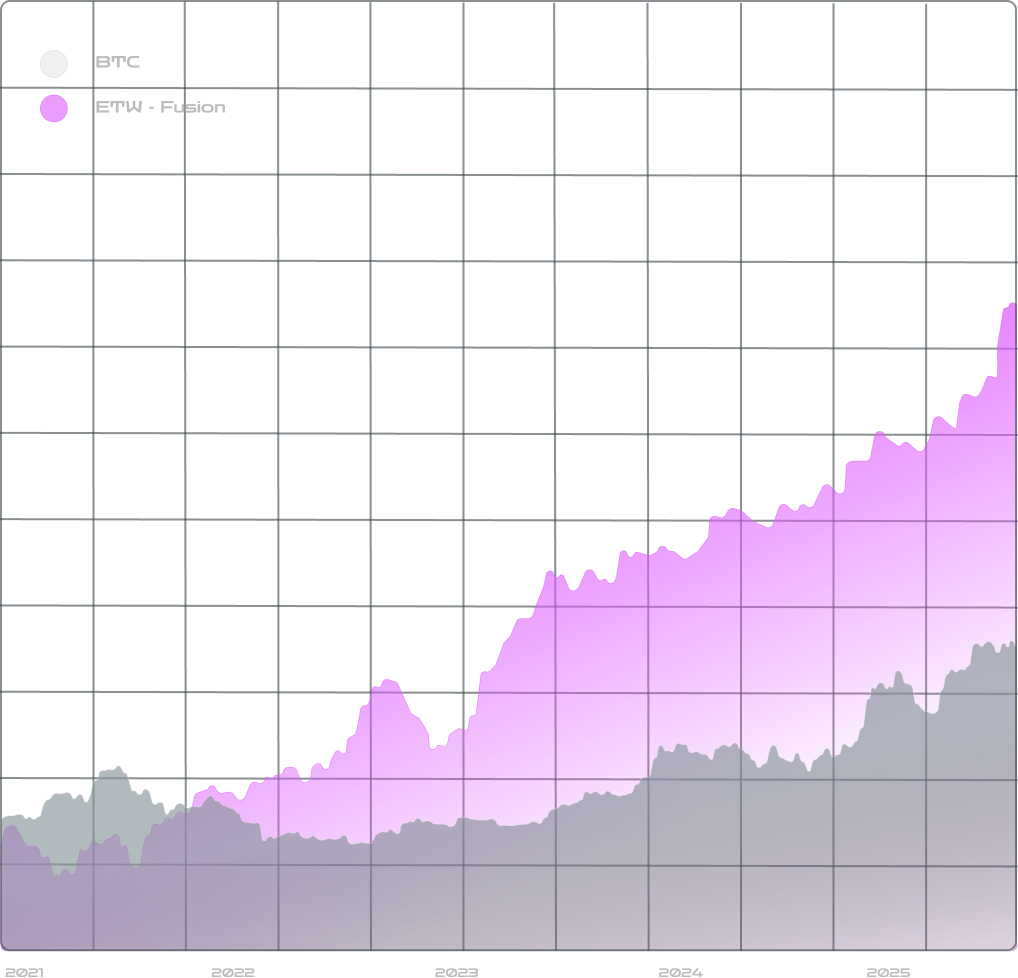Select the 2023 x-axis label
The height and width of the screenshot is (978, 1018).
pyautogui.click(x=456, y=971)
